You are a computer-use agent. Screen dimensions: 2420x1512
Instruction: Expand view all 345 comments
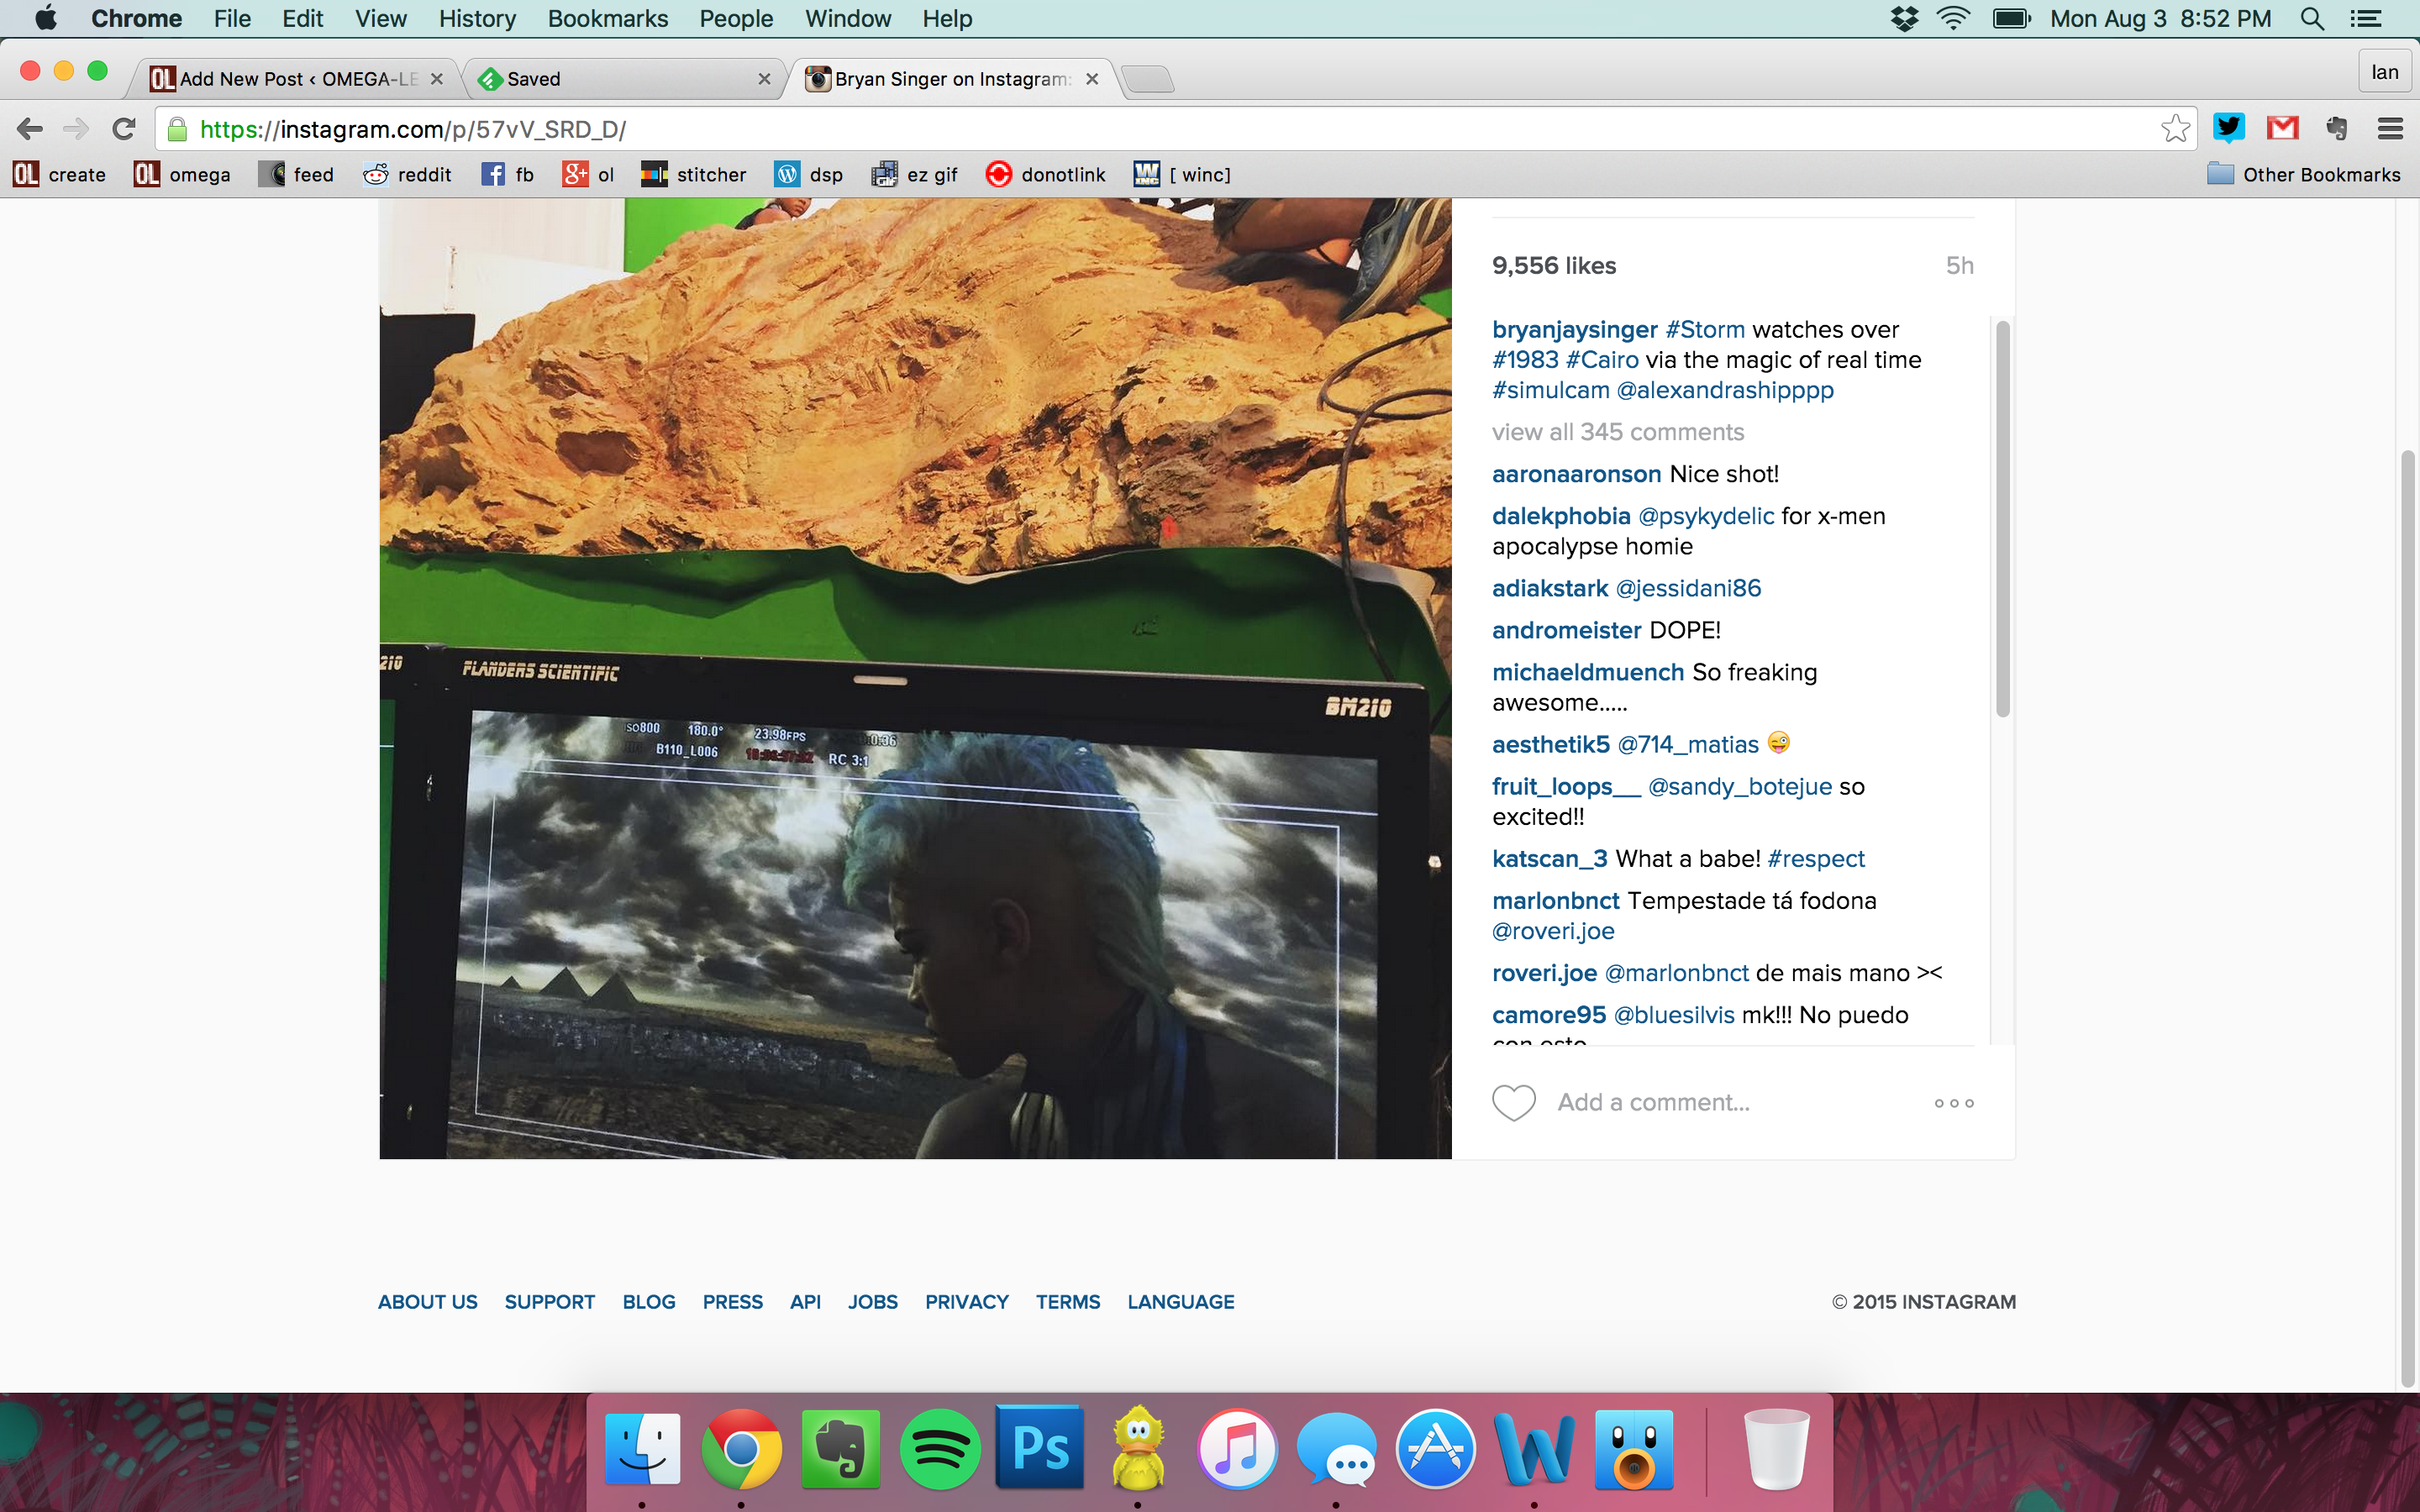1618,431
